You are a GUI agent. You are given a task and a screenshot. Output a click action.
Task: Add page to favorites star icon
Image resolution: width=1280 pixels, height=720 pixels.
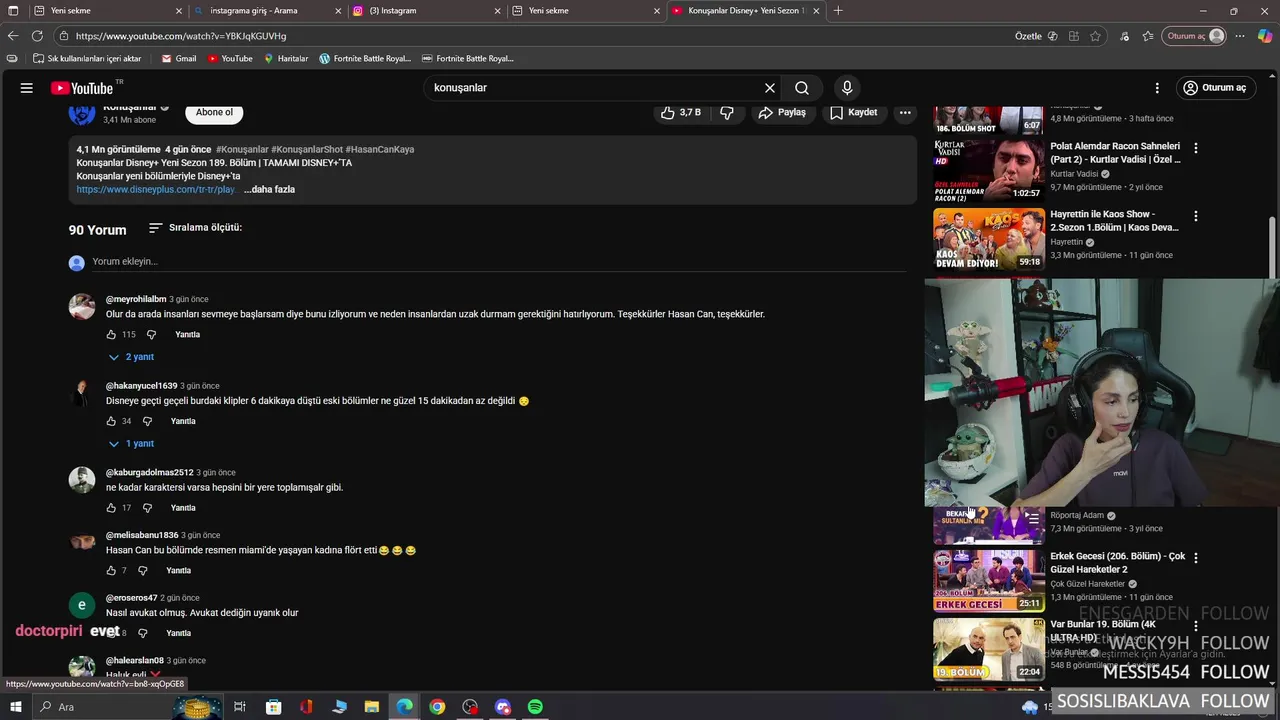1095,36
